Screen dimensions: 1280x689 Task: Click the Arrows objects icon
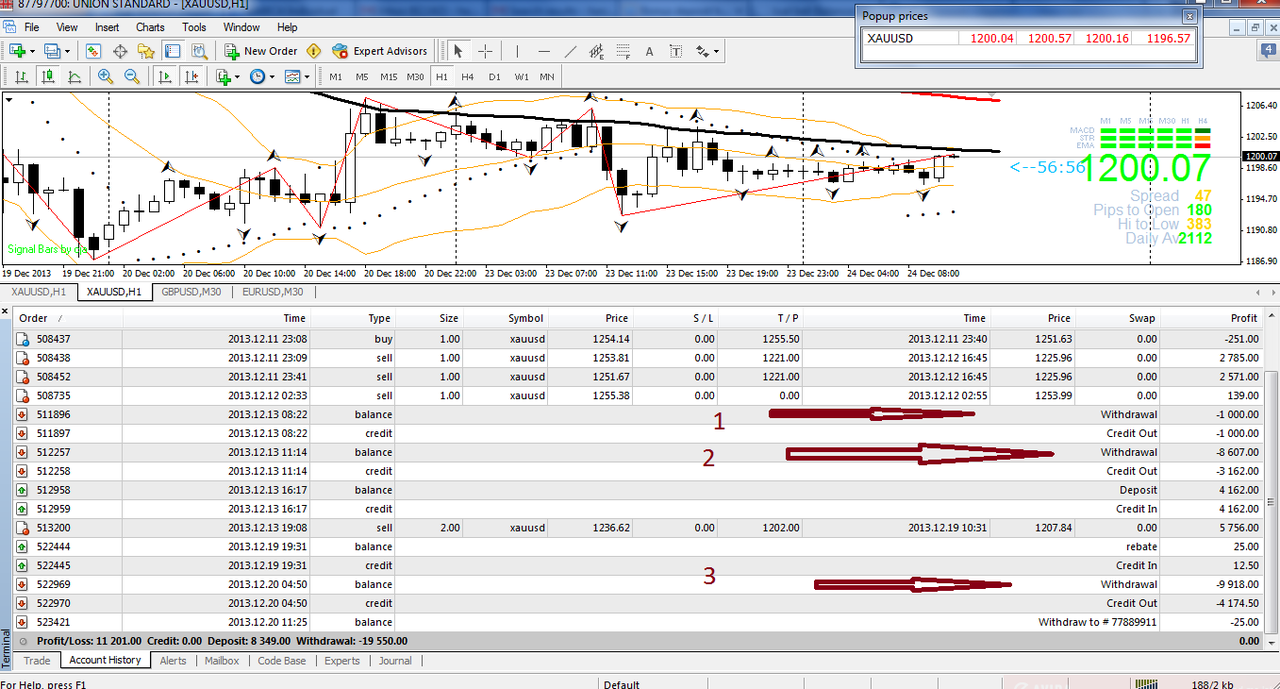pos(702,51)
